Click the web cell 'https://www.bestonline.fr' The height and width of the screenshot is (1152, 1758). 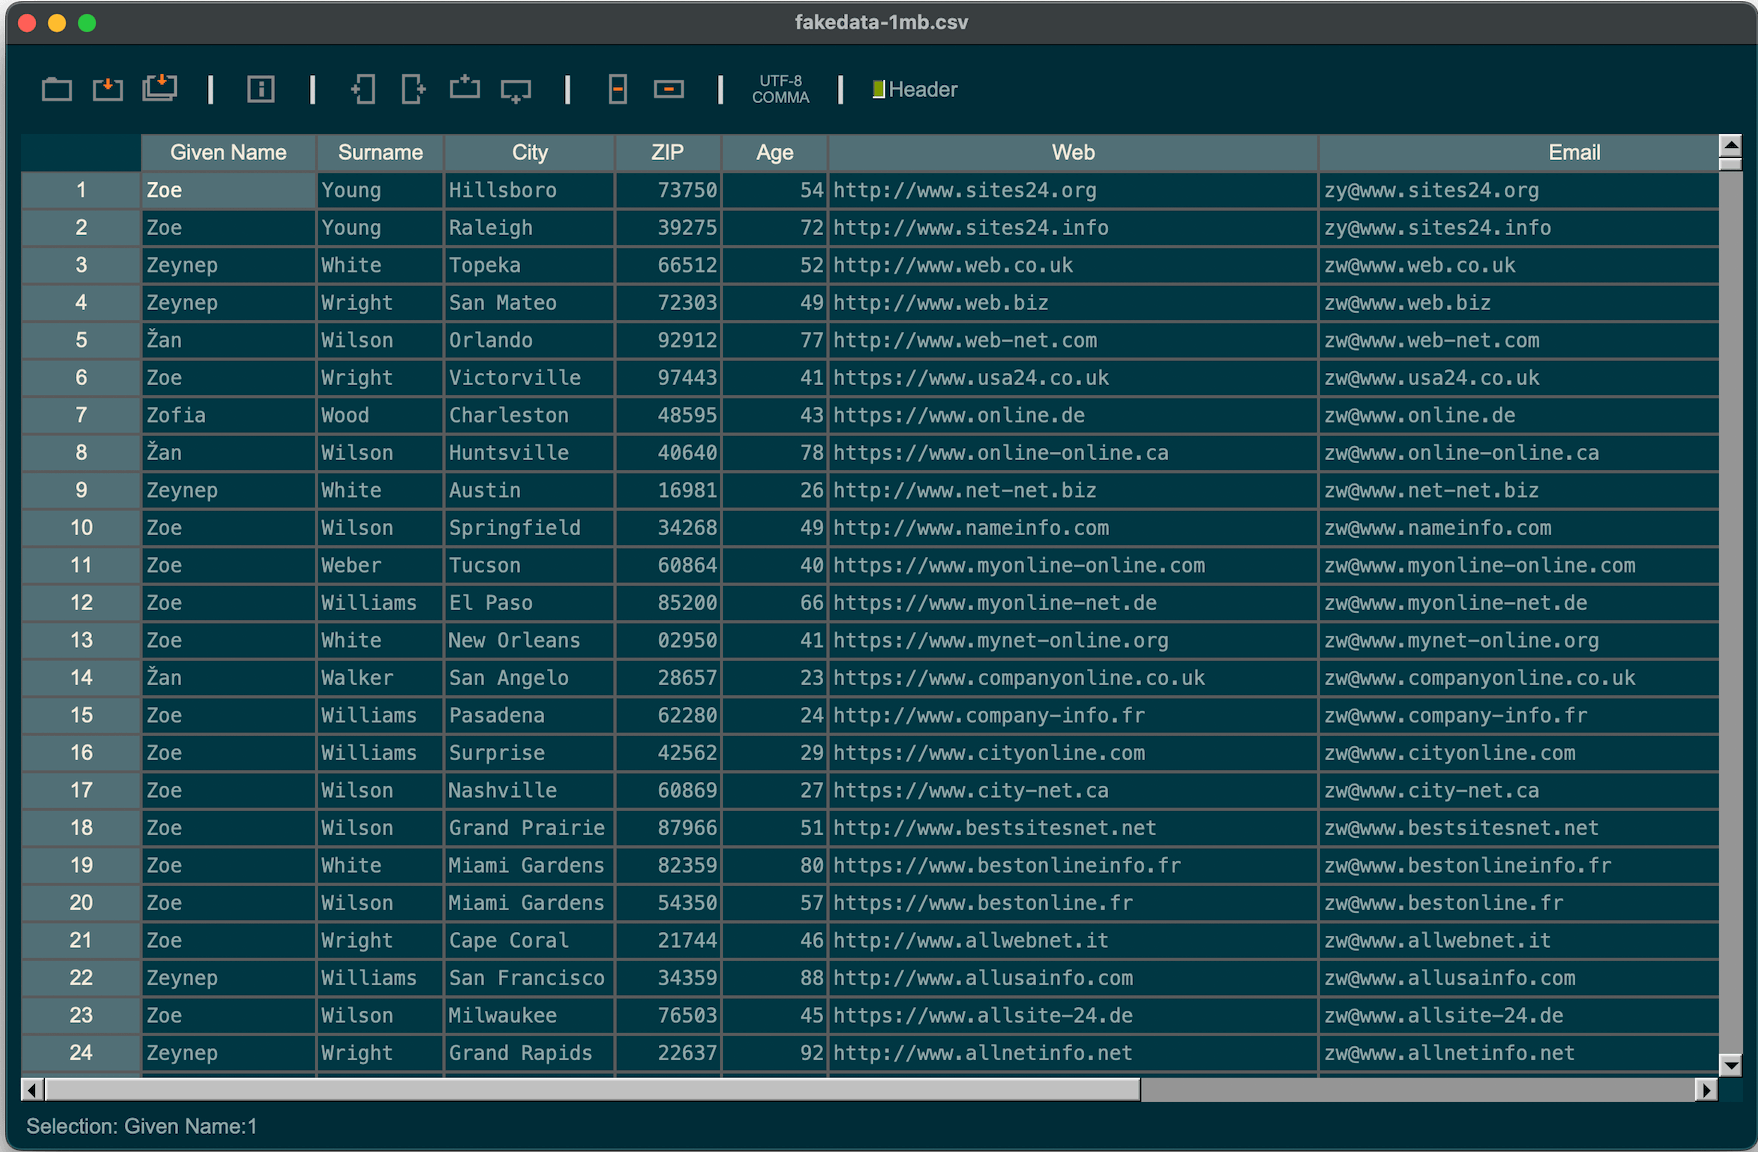(x=1073, y=903)
